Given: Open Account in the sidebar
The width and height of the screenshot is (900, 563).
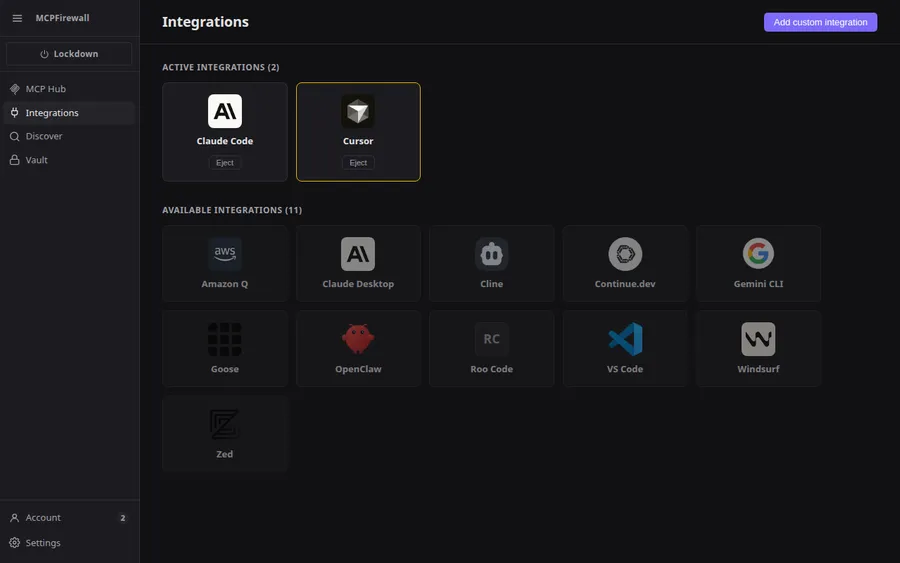Looking at the screenshot, I should (x=69, y=518).
